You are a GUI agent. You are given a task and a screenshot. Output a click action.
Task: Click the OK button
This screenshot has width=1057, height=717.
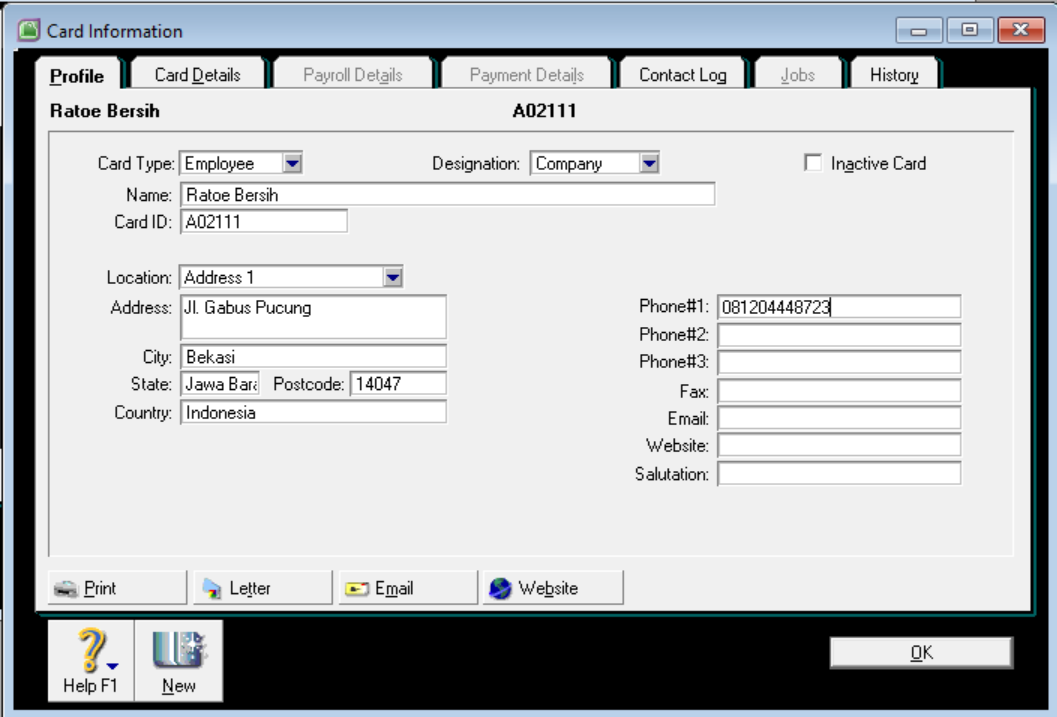[919, 651]
